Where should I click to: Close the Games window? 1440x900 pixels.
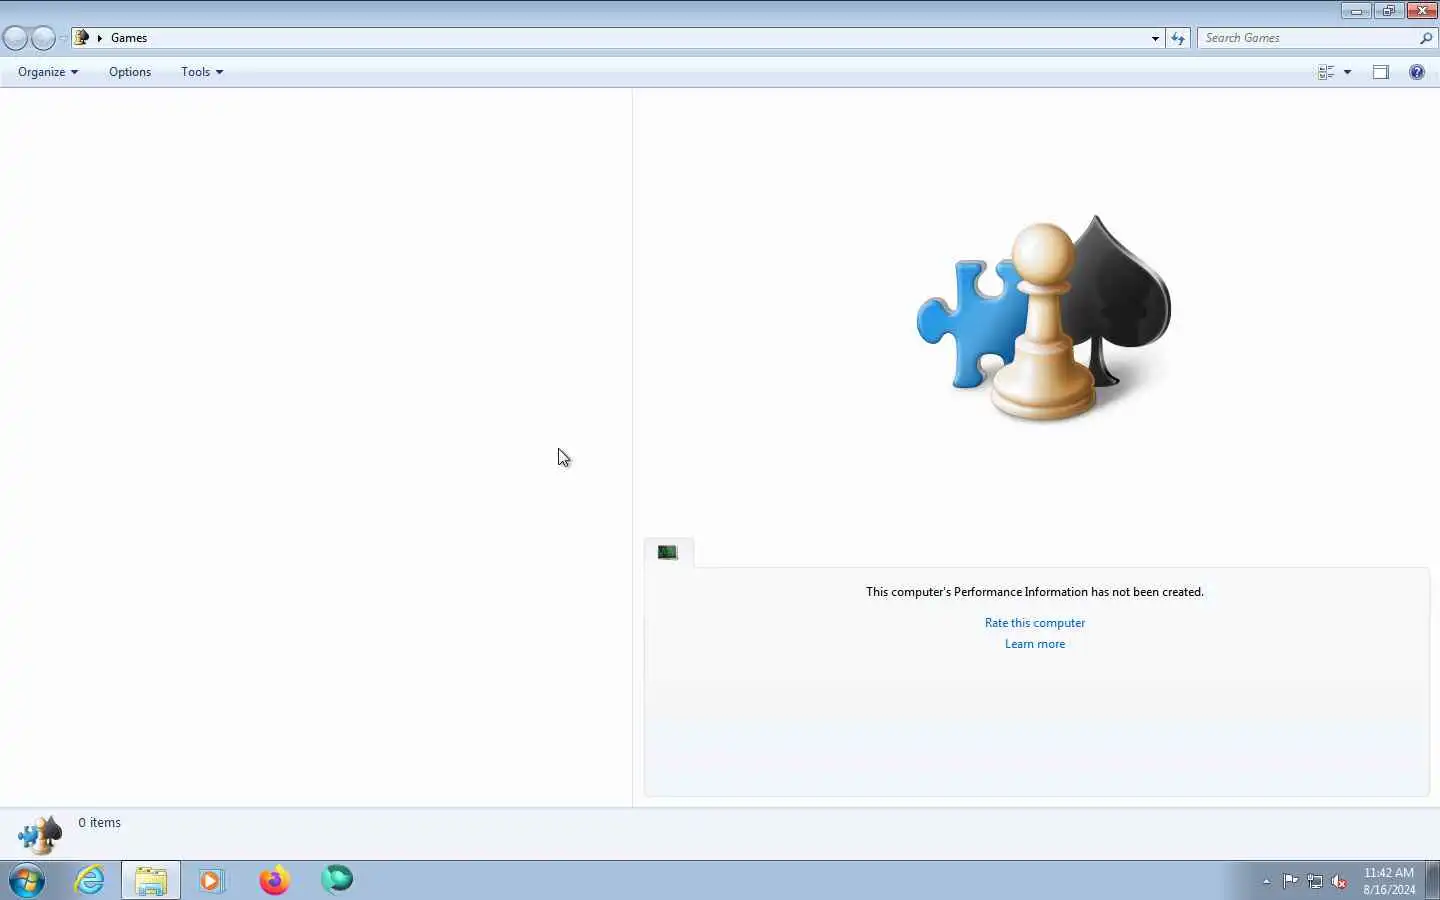[x=1422, y=11]
